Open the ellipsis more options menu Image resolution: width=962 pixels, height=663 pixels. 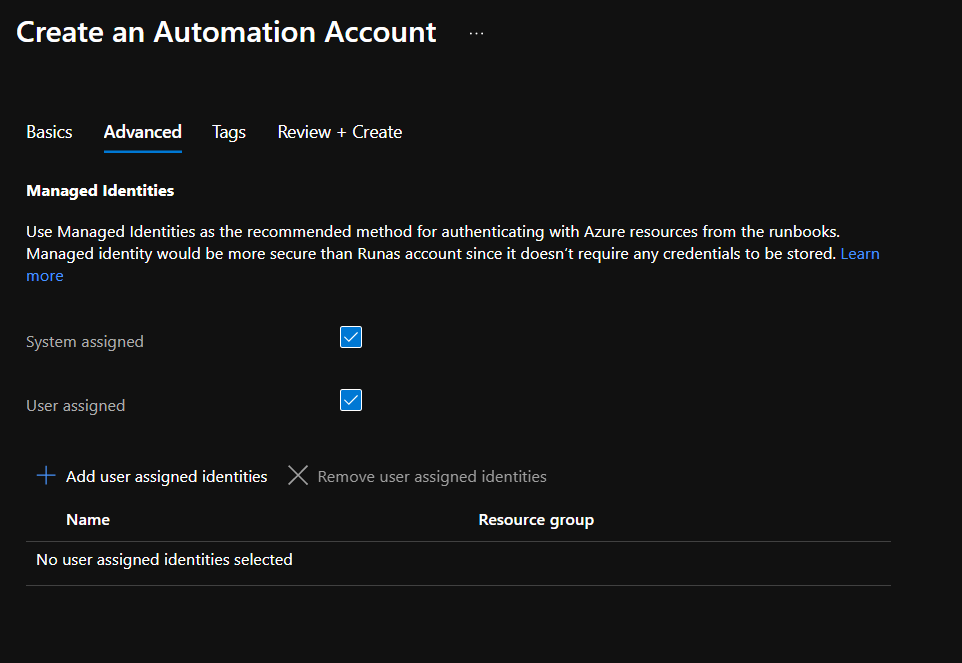[476, 33]
